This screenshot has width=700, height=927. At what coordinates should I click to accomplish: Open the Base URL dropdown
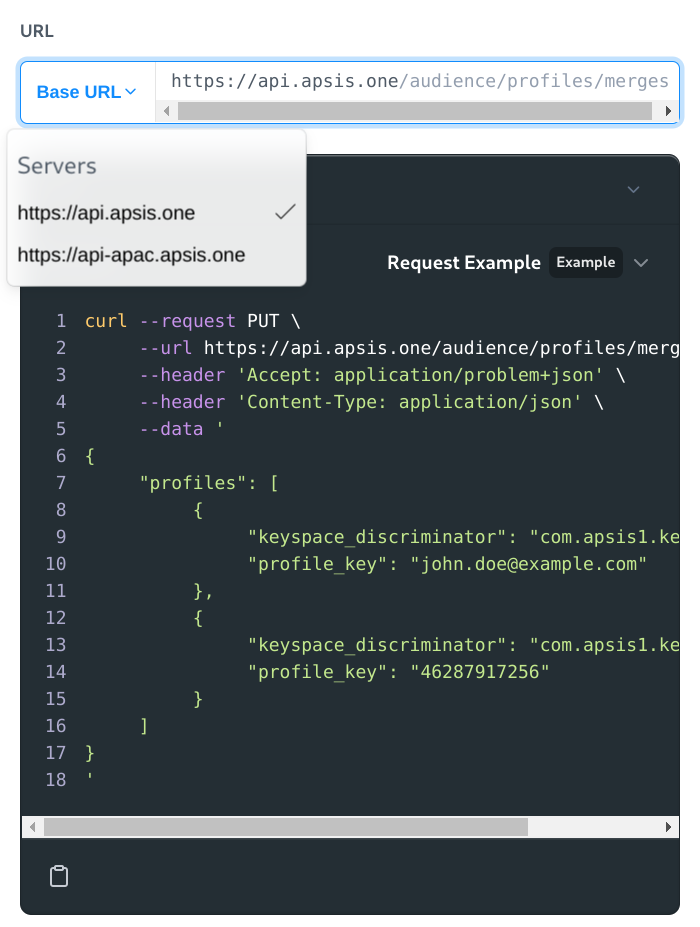point(86,92)
